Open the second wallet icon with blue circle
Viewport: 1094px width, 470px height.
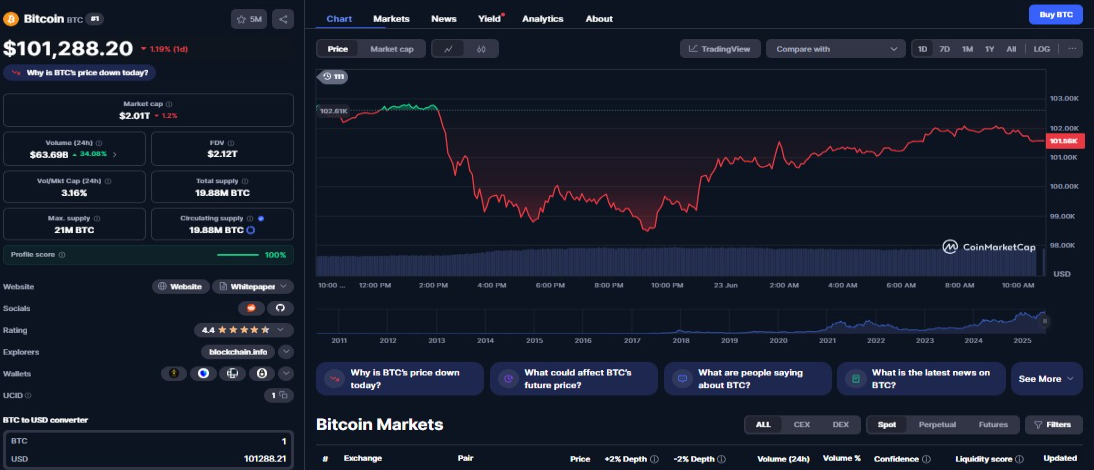[x=203, y=374]
